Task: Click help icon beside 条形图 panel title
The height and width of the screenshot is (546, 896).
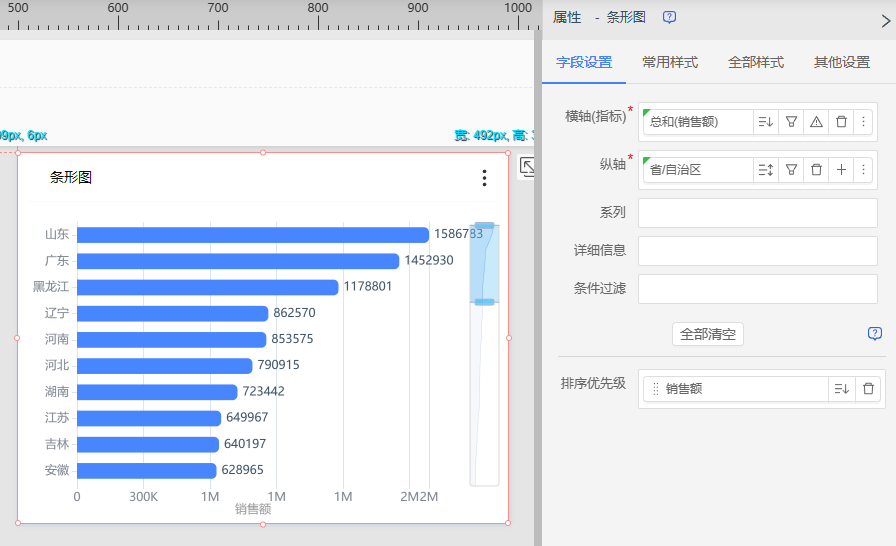Action: coord(670,17)
